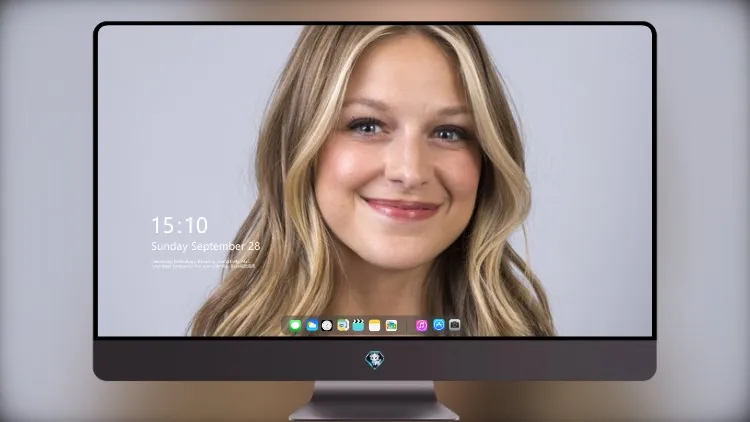
Task: Open the colorful files app beside Notes
Action: click(391, 326)
